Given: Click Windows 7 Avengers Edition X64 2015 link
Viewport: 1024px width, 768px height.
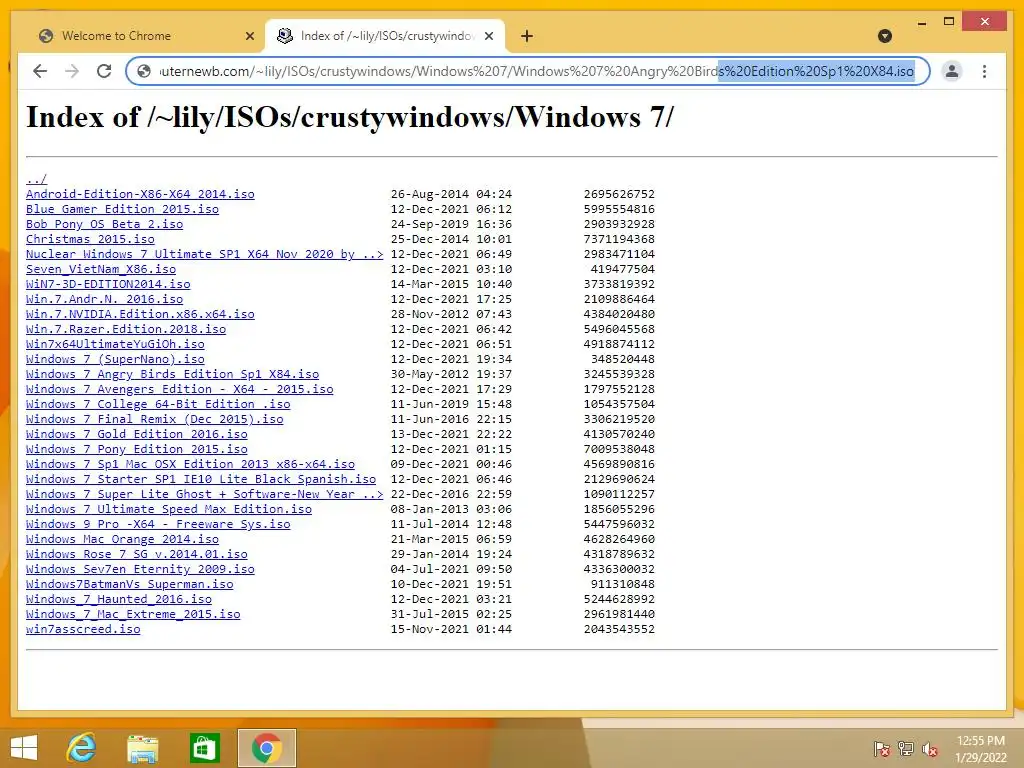Looking at the screenshot, I should tap(180, 389).
